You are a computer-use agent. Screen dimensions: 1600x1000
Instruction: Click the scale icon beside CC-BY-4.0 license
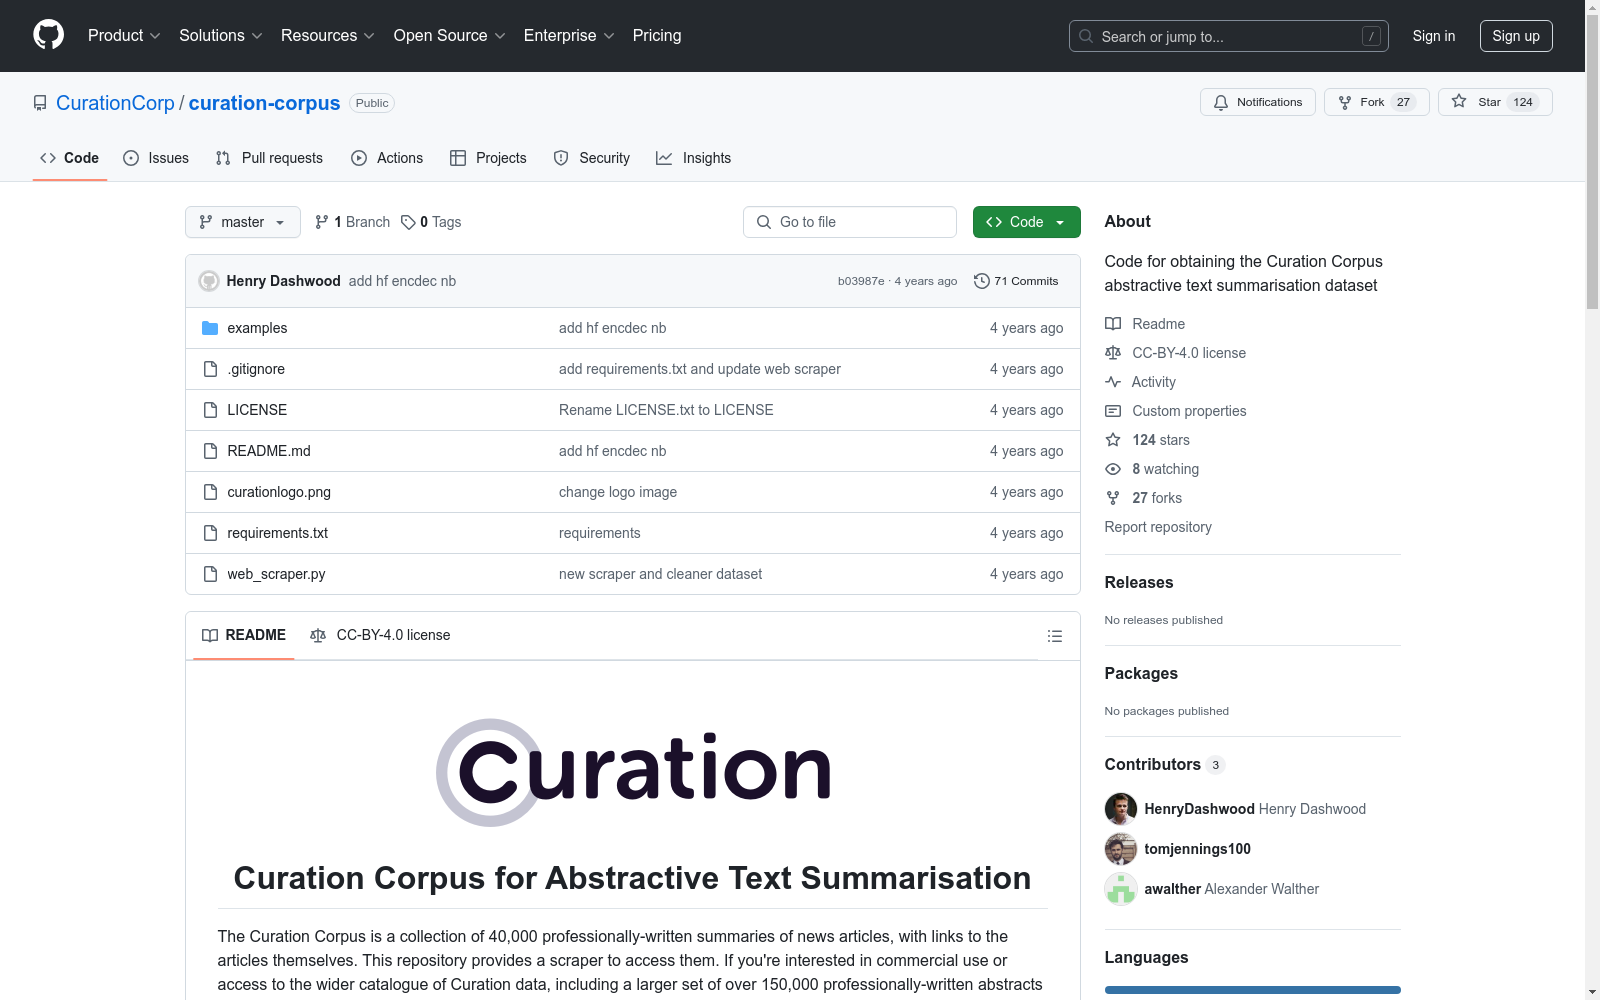[1113, 353]
